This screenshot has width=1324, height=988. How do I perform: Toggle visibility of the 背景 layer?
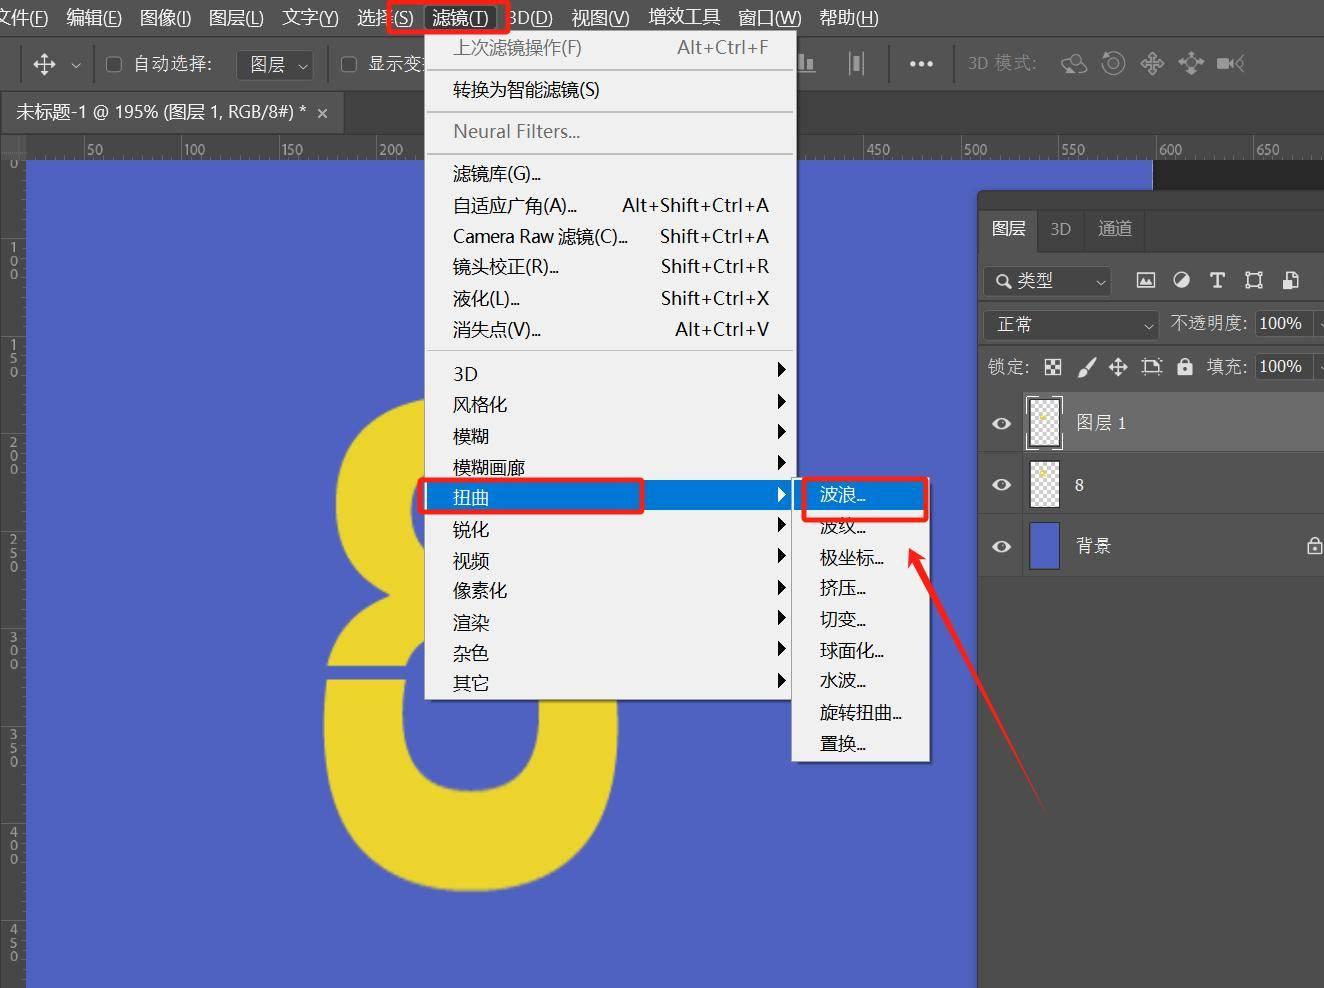point(1001,546)
